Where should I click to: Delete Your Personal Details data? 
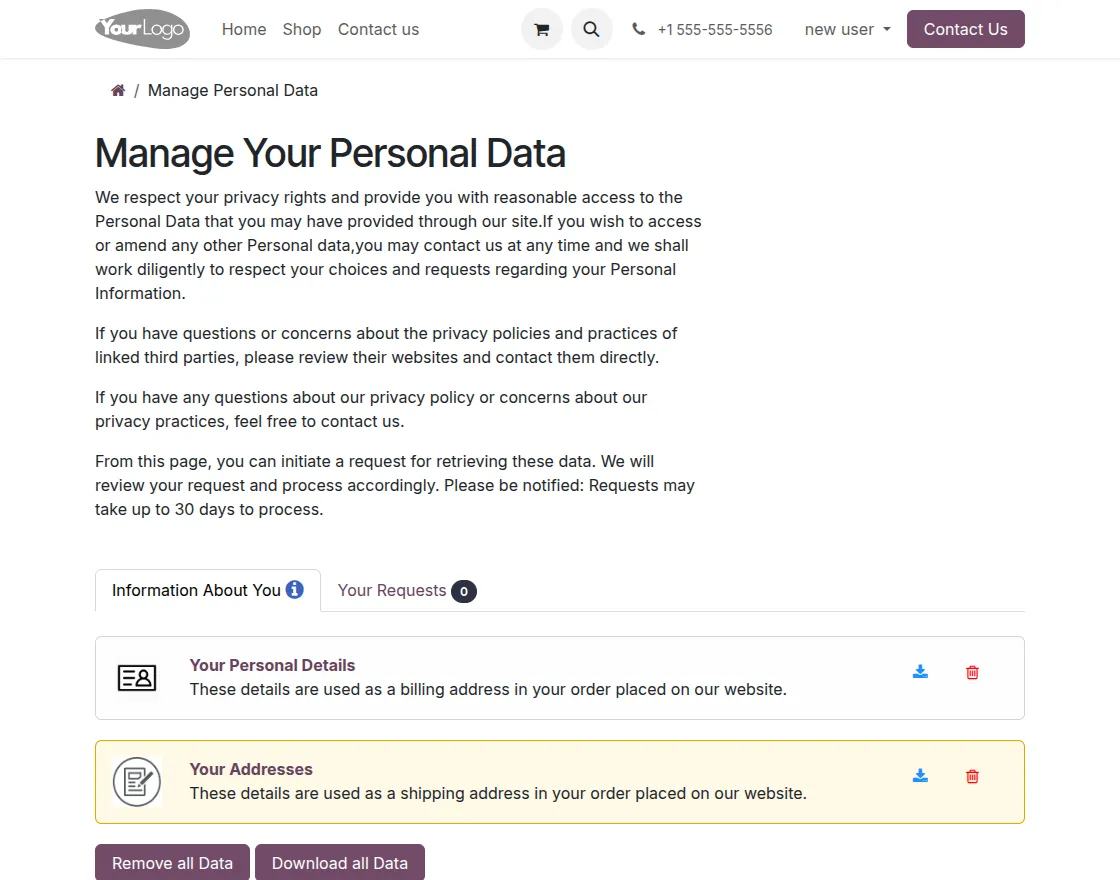(x=971, y=672)
